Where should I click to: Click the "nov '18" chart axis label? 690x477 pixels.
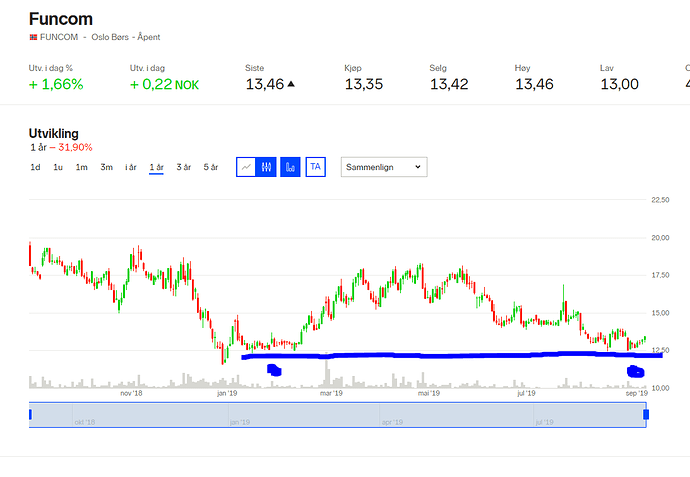point(131,393)
